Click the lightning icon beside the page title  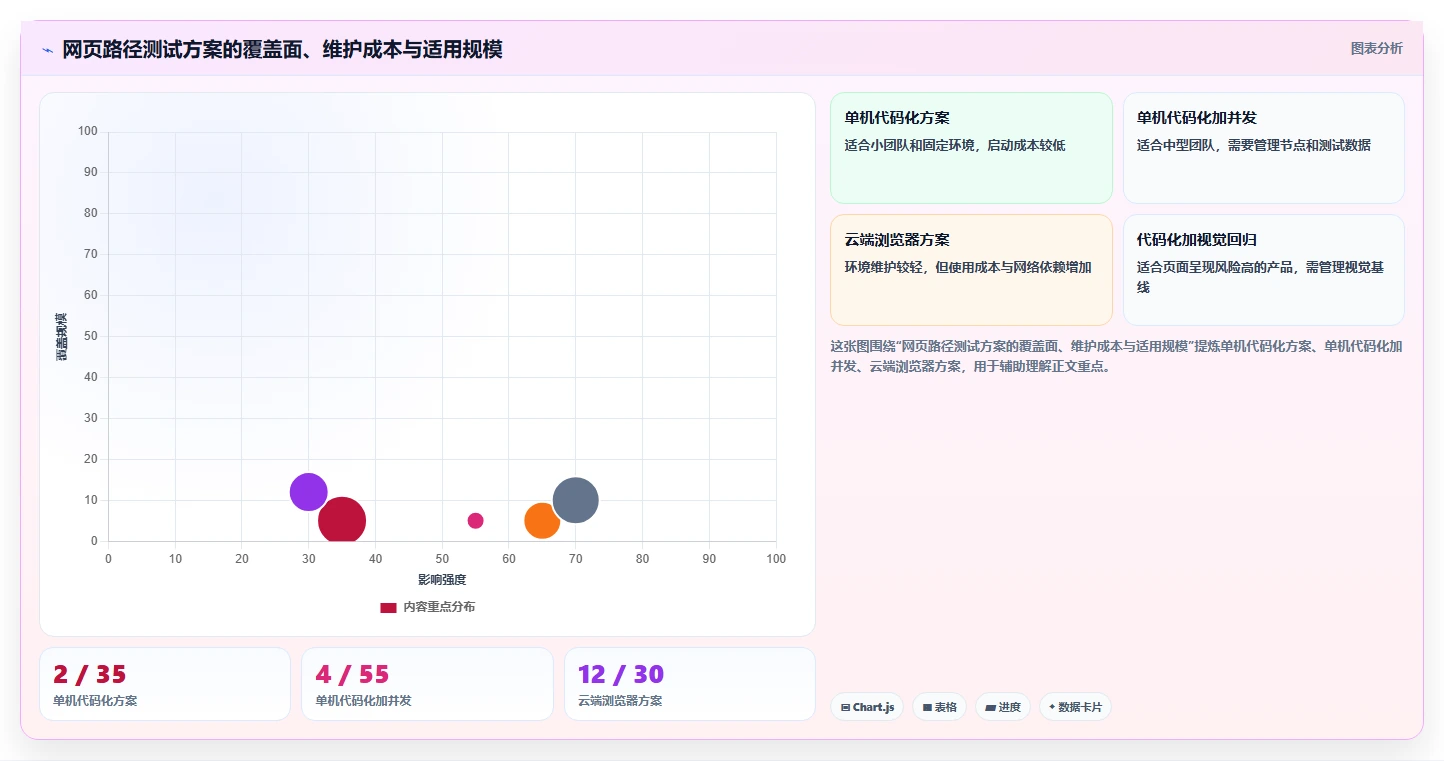[x=48, y=50]
